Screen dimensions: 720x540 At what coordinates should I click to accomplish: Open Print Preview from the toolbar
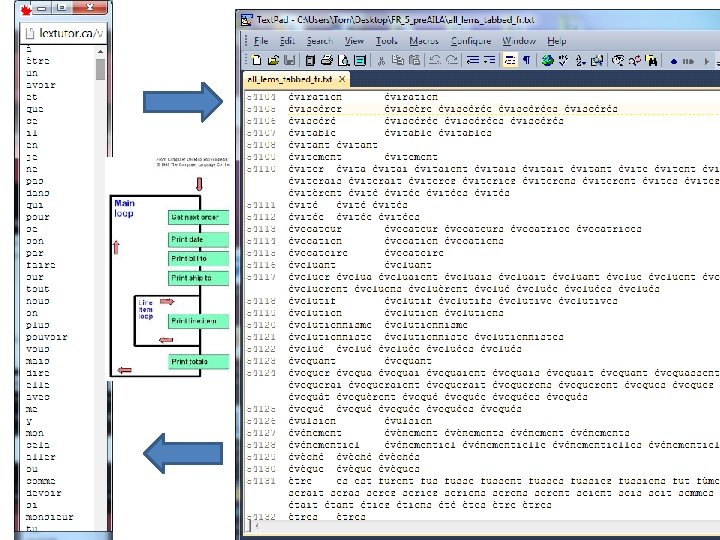pos(343,60)
